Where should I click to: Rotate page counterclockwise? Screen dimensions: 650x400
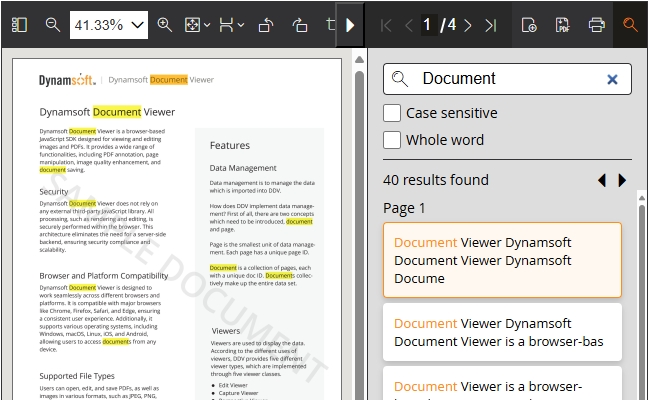[266, 25]
